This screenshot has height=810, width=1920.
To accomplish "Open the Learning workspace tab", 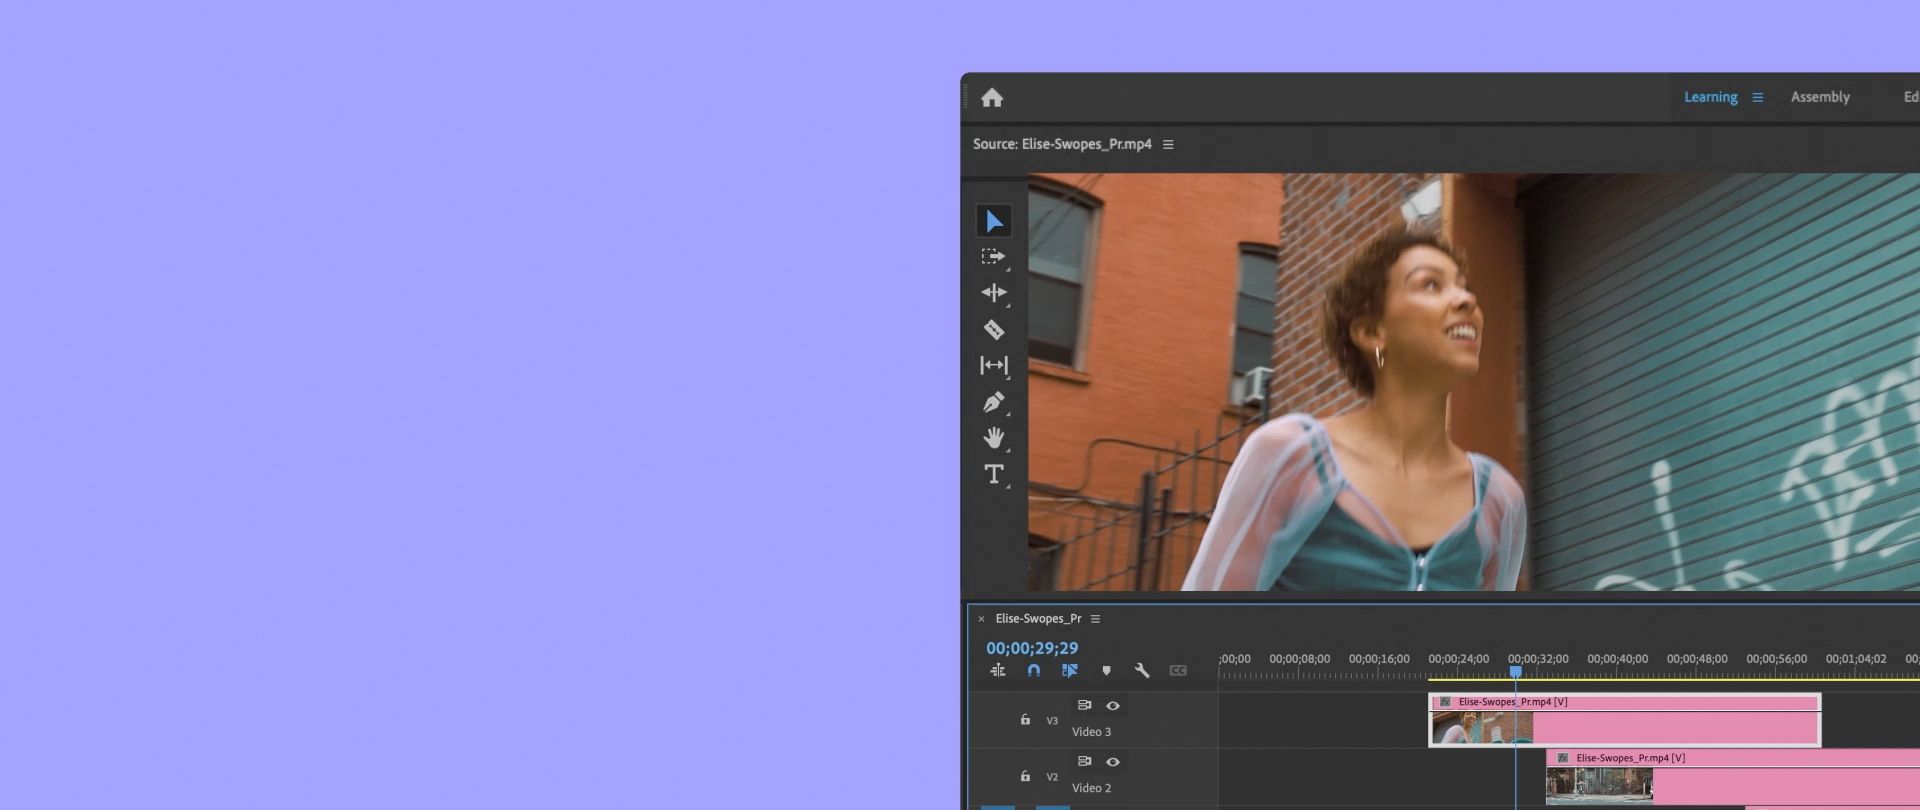I will click(x=1710, y=97).
